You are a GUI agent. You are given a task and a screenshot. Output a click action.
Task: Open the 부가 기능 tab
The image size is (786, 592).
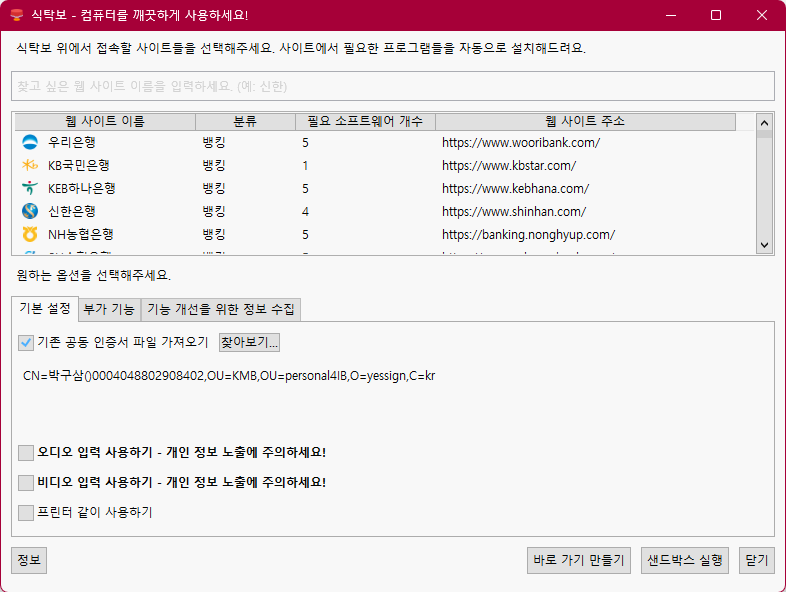click(x=109, y=309)
